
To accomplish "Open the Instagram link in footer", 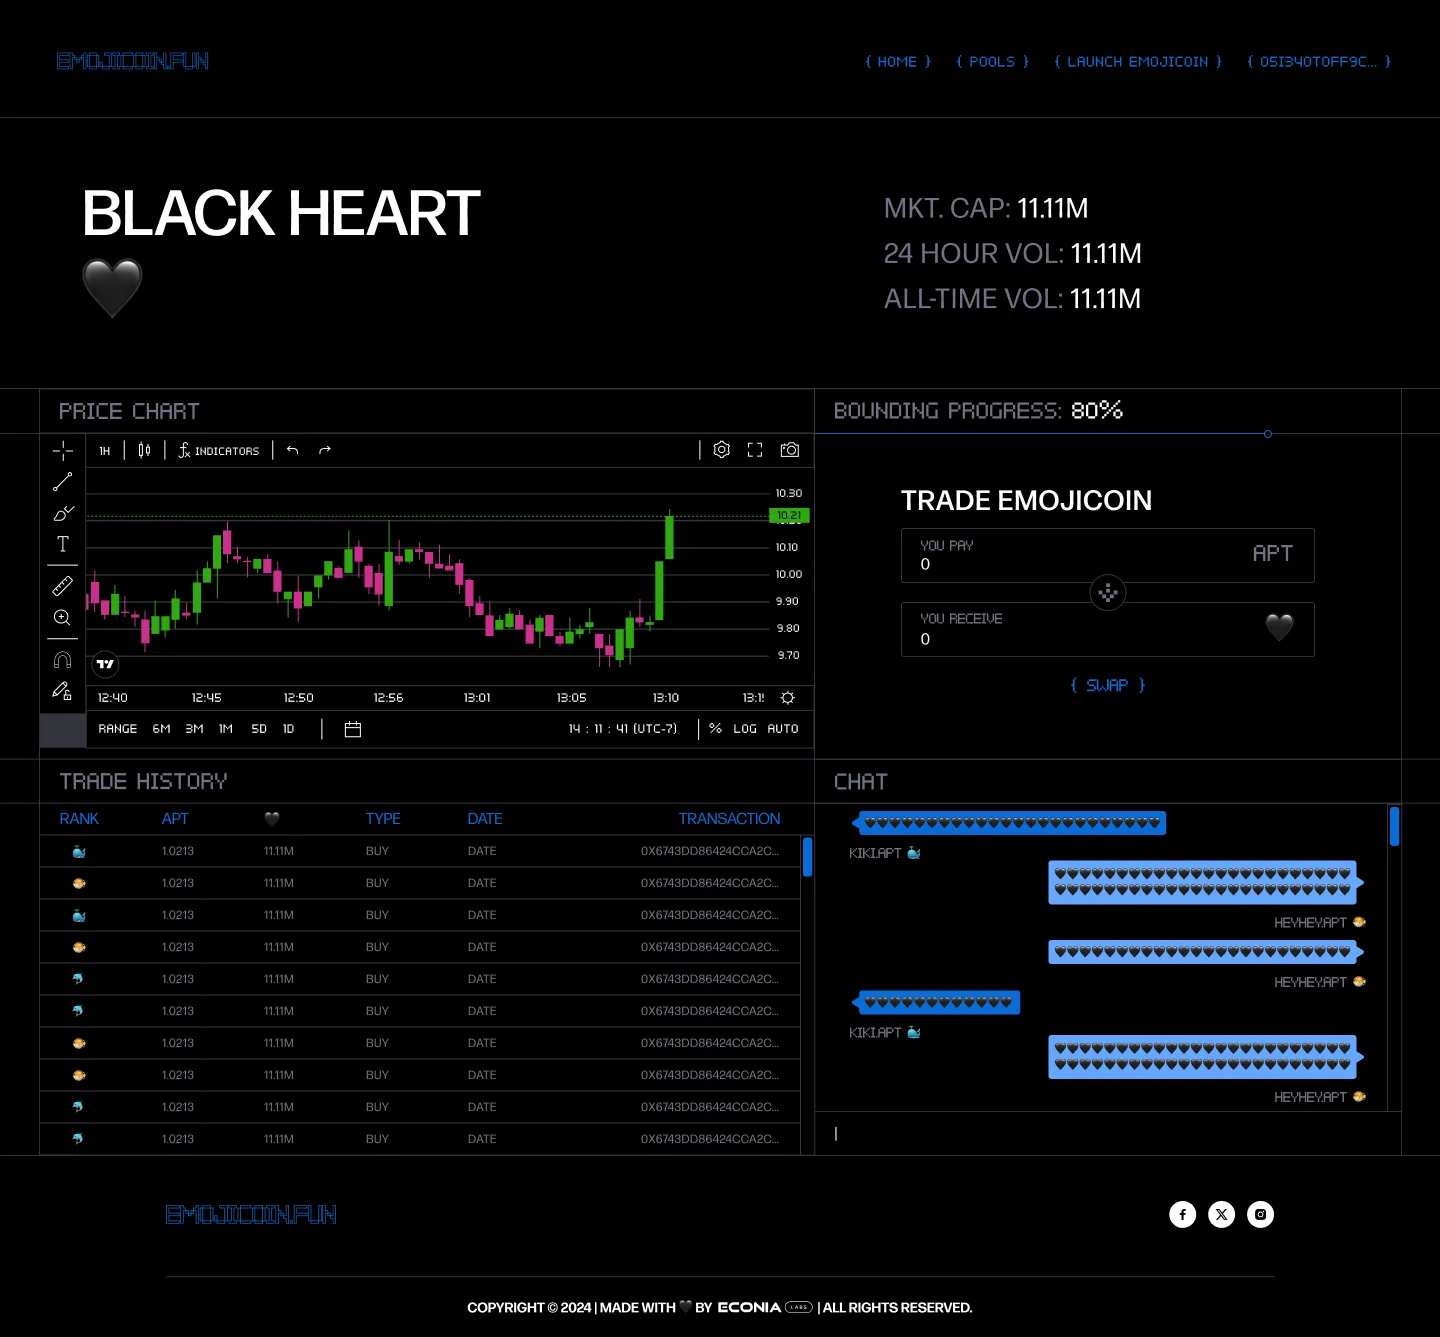I will tap(1261, 1214).
